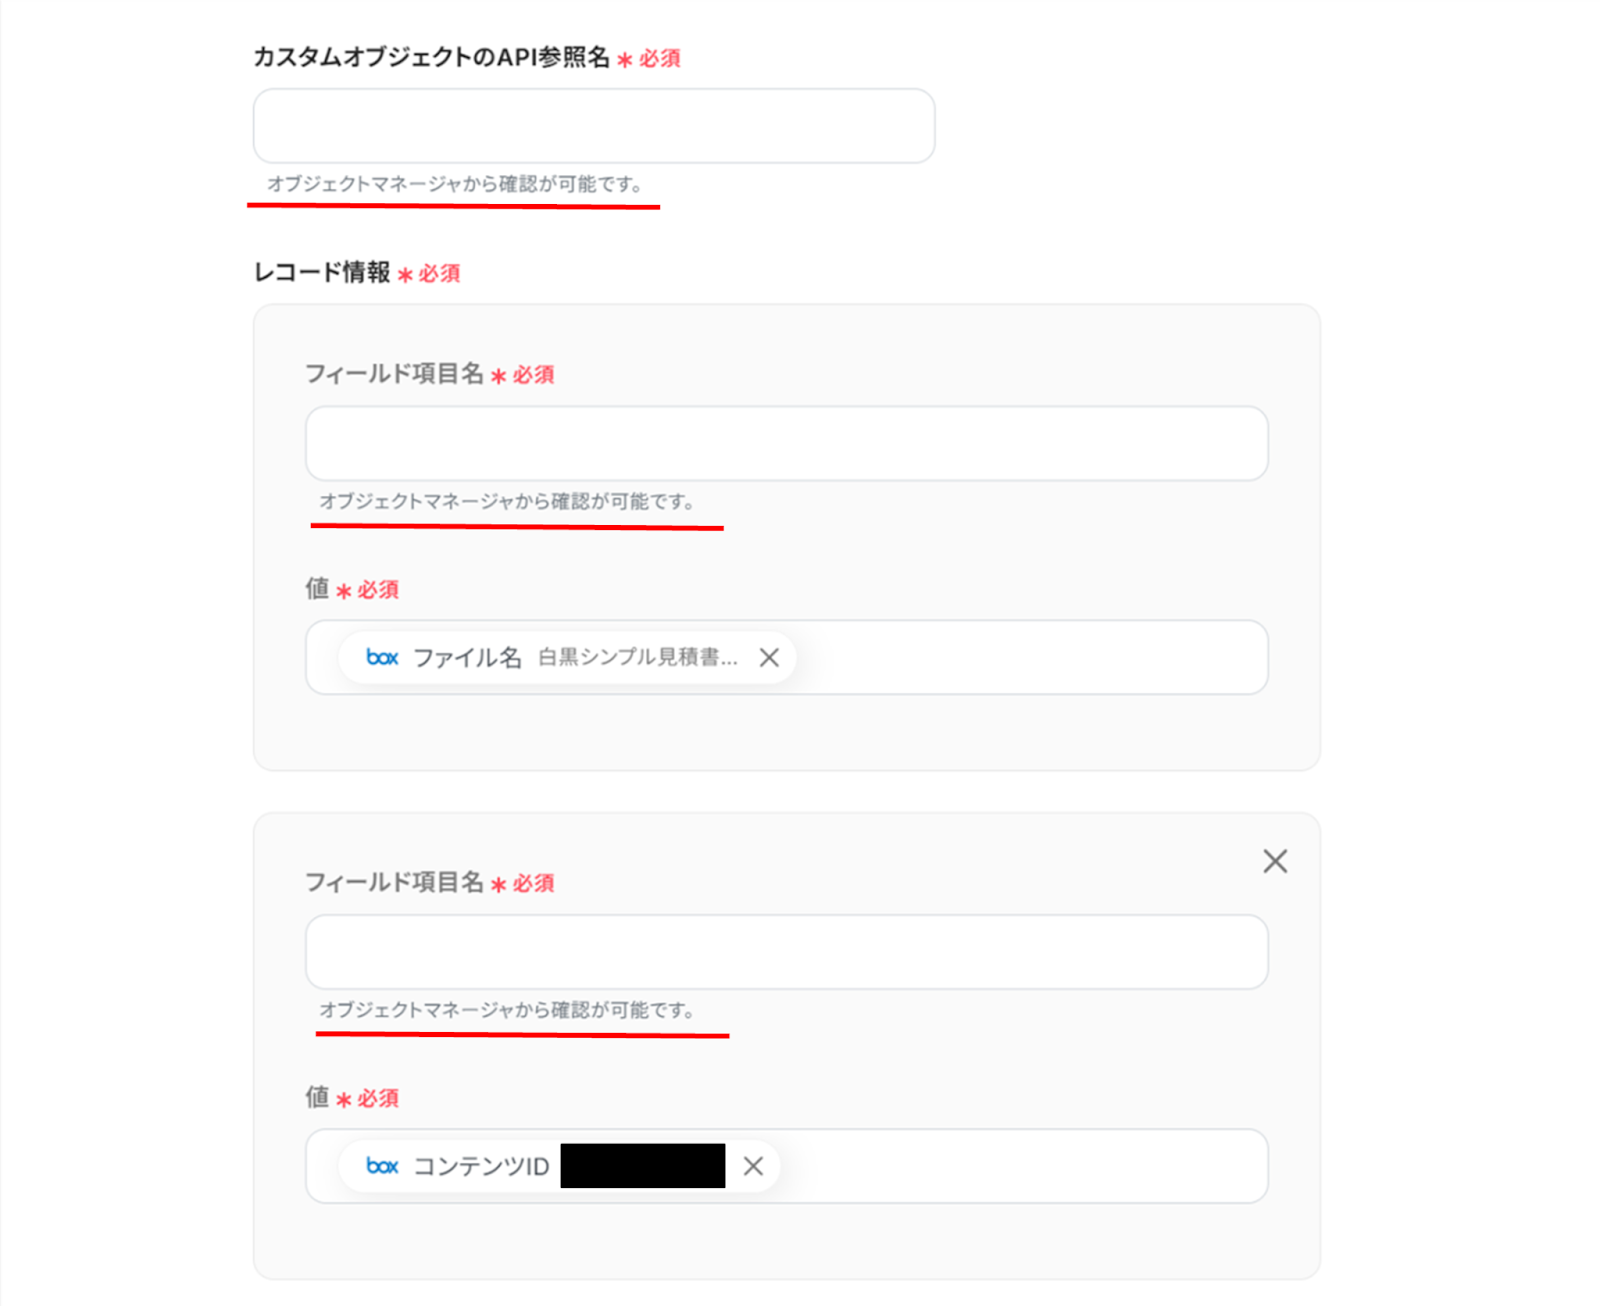Screen dimensions: 1600x1306
Task: Remove the コンテンツID chip with its X
Action: pos(753,1166)
